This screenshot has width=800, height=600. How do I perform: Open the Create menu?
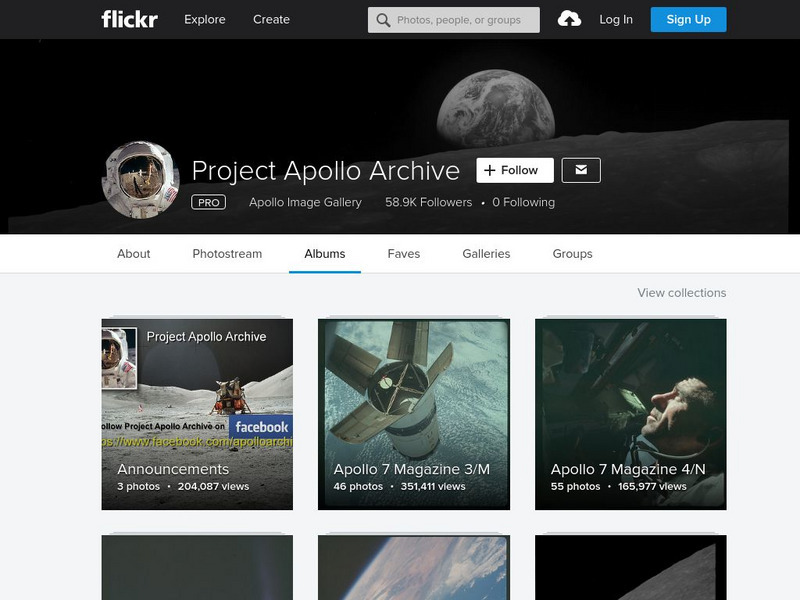pyautogui.click(x=271, y=19)
